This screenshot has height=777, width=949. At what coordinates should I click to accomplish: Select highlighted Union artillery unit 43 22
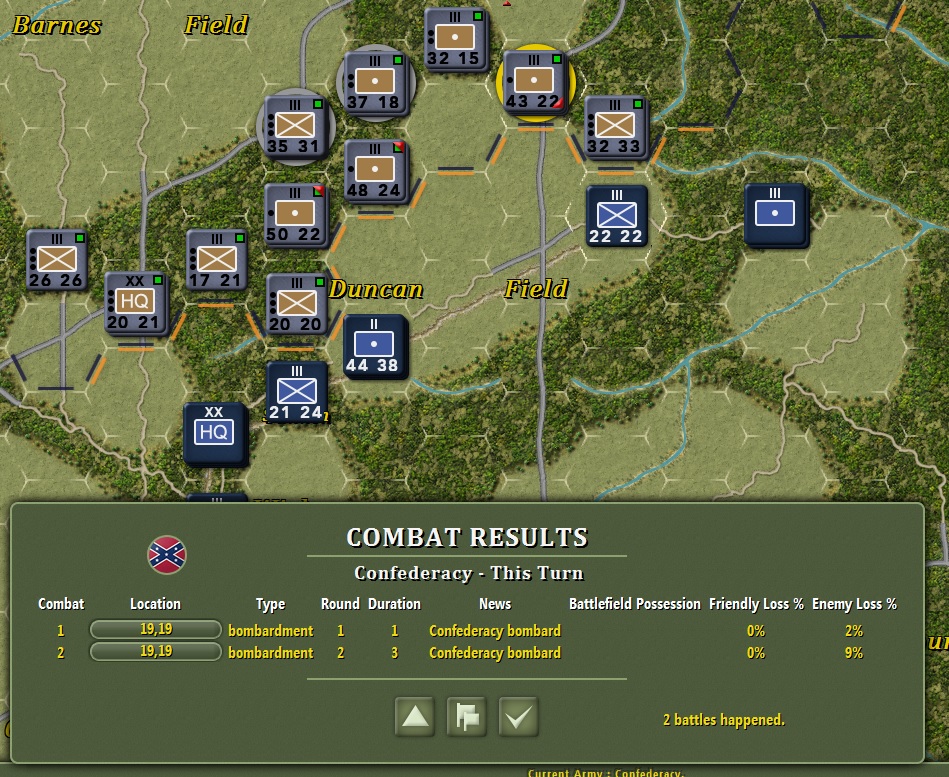click(535, 82)
